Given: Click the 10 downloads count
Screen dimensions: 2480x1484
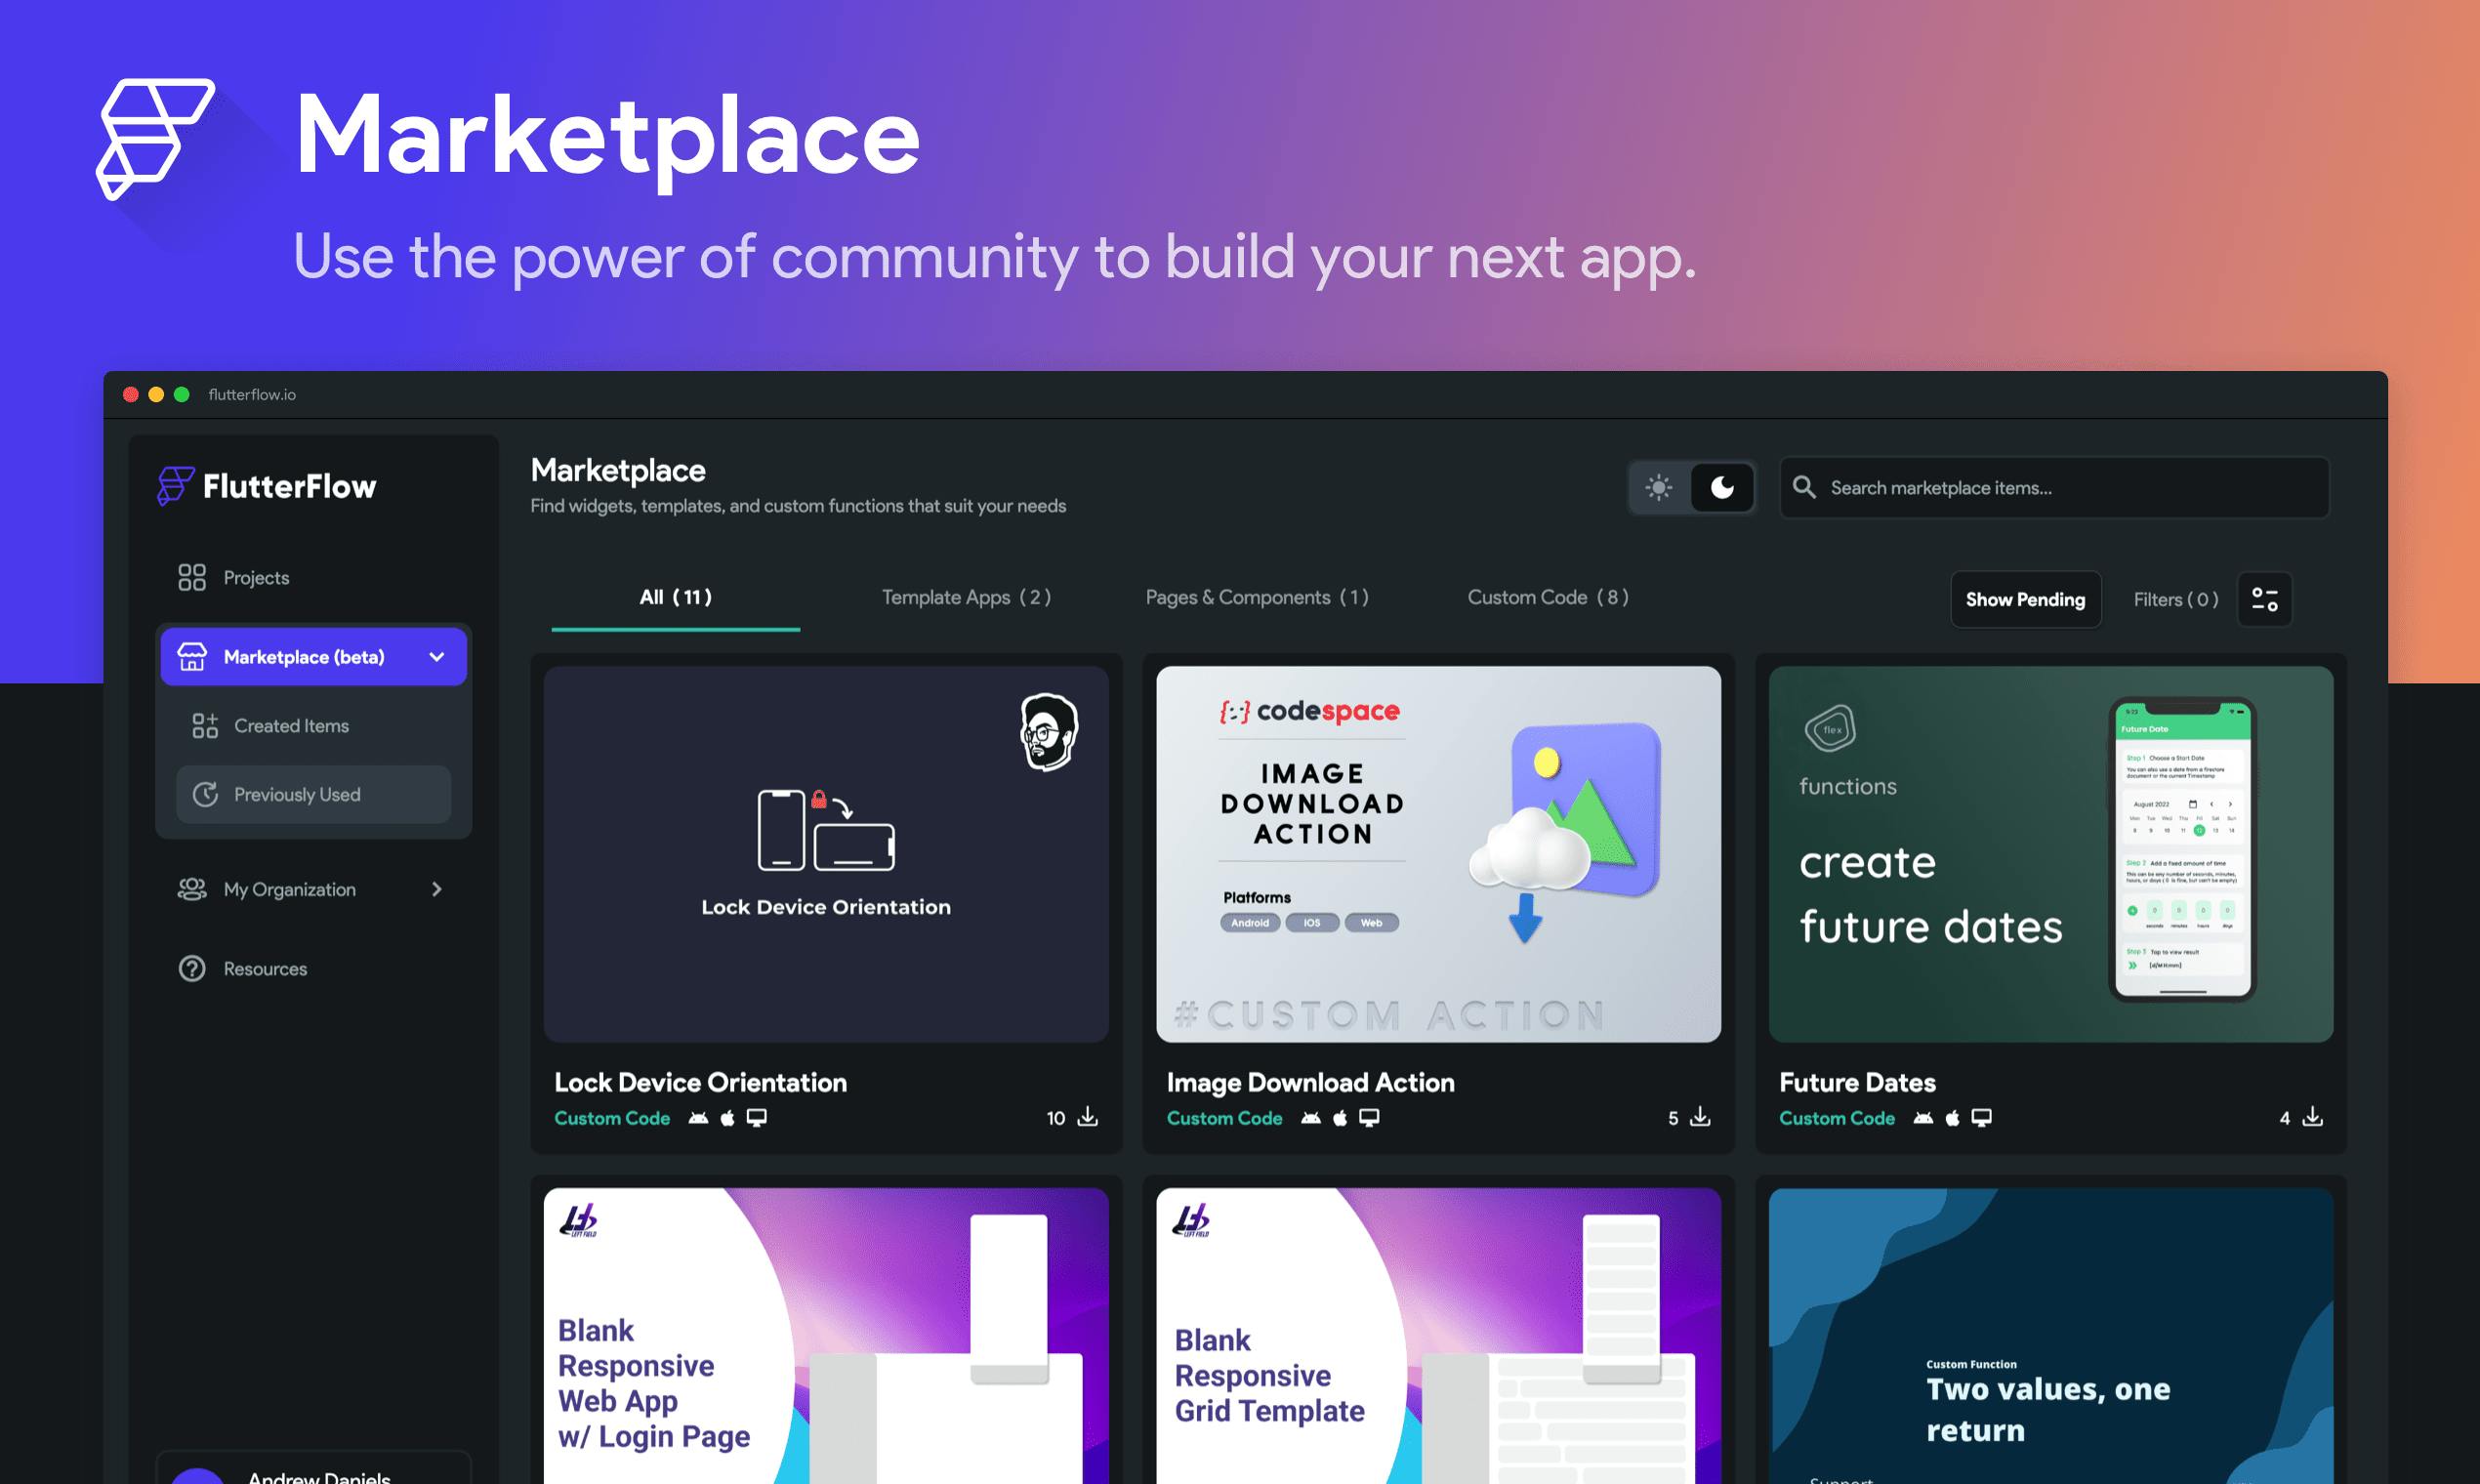Looking at the screenshot, I should pyautogui.click(x=1056, y=1118).
